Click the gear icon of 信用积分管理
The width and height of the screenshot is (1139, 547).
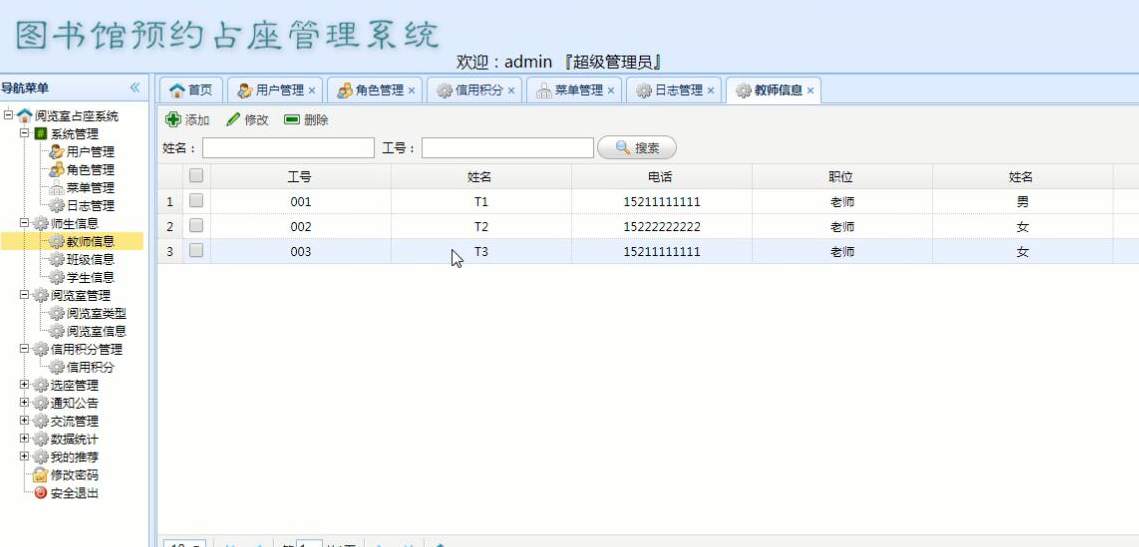[41, 349]
